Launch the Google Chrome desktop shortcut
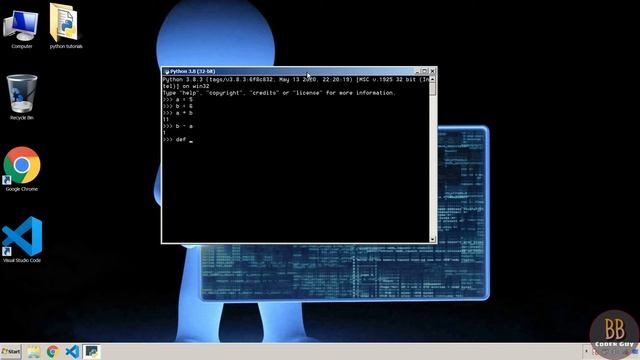Viewport: 640px width, 360px height. click(22, 169)
